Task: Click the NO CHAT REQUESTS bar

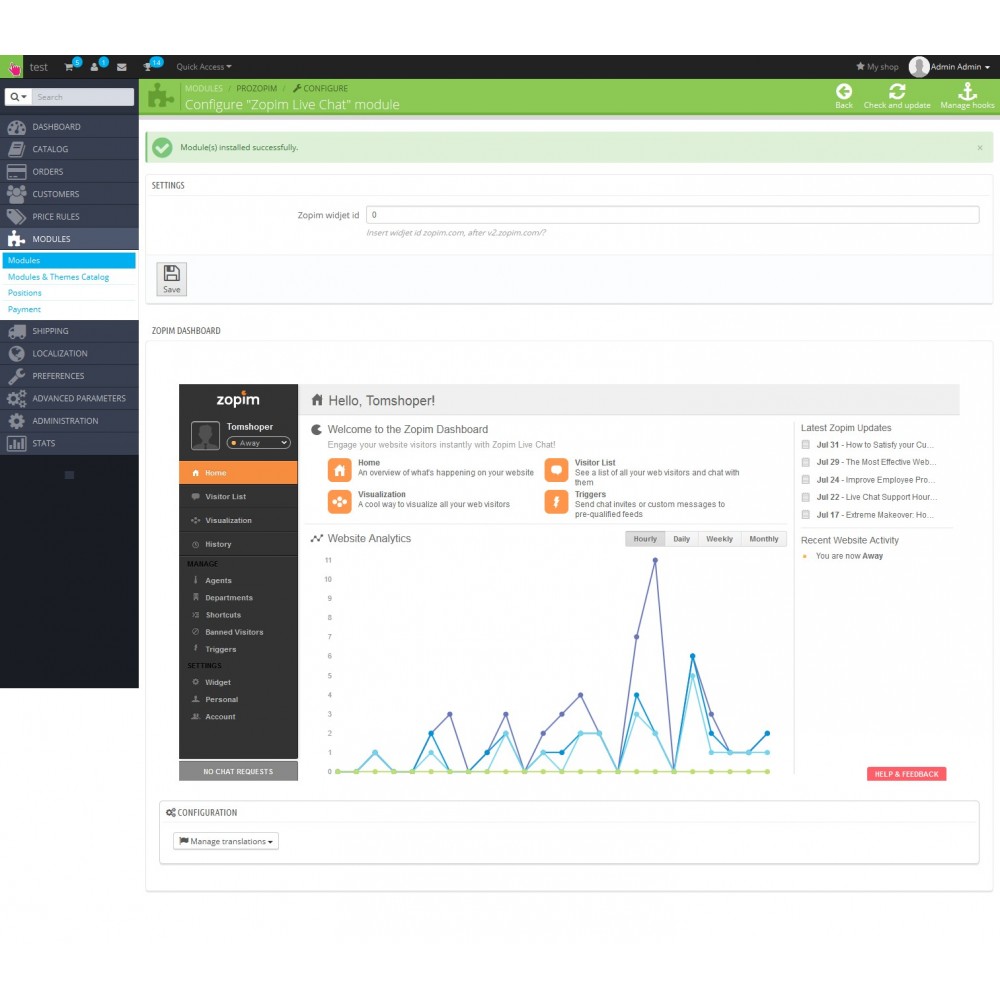Action: 238,771
